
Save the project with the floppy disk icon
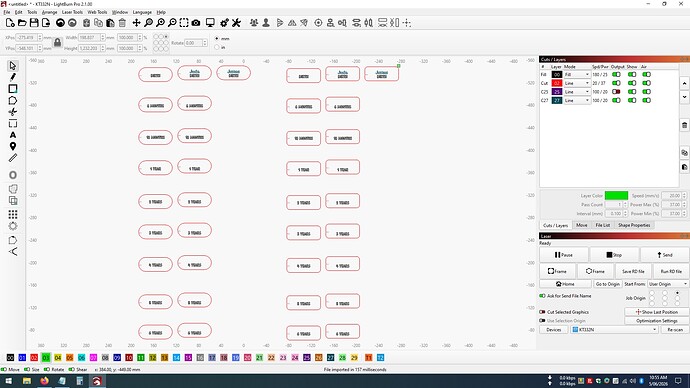pyautogui.click(x=34, y=23)
